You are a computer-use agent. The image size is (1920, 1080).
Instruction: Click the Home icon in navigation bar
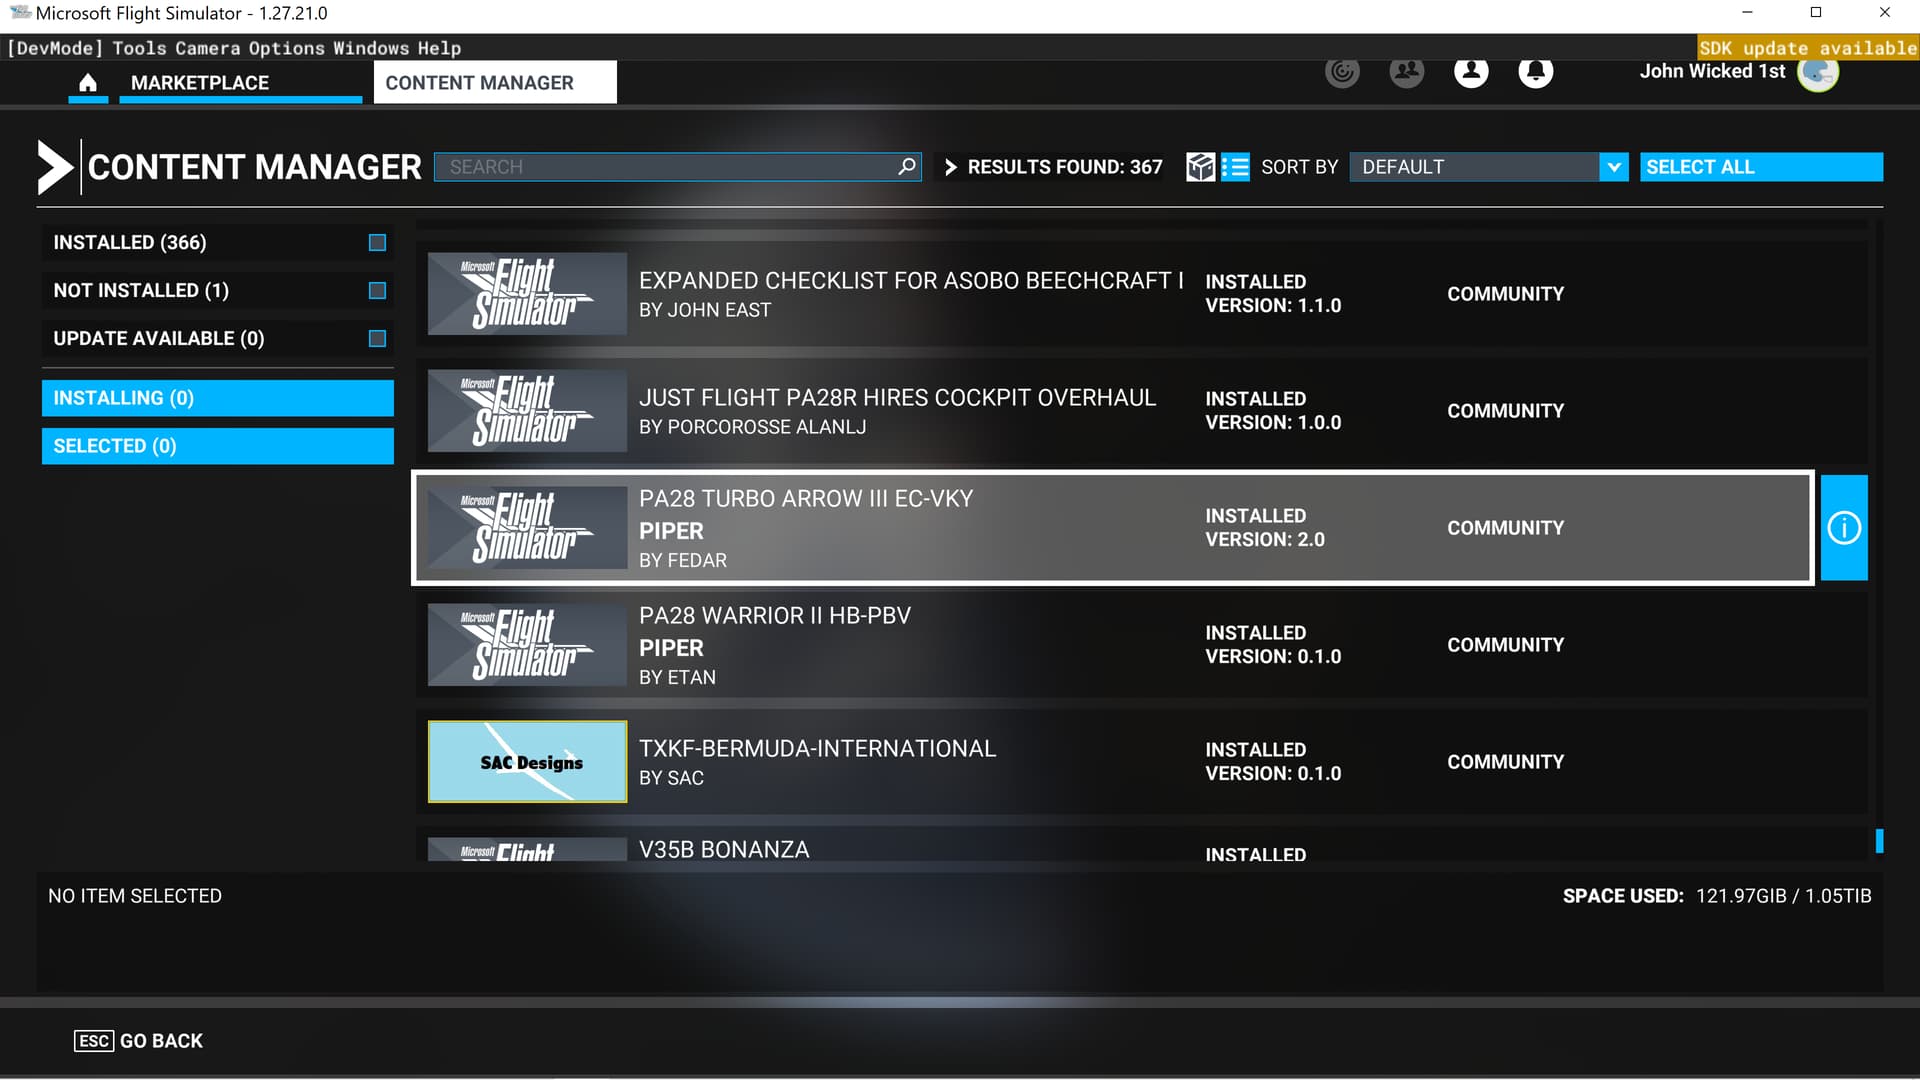click(88, 83)
